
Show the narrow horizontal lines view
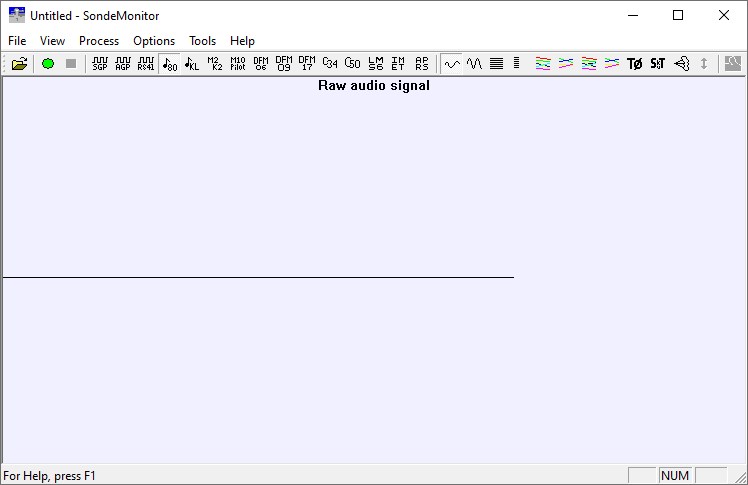coord(517,63)
